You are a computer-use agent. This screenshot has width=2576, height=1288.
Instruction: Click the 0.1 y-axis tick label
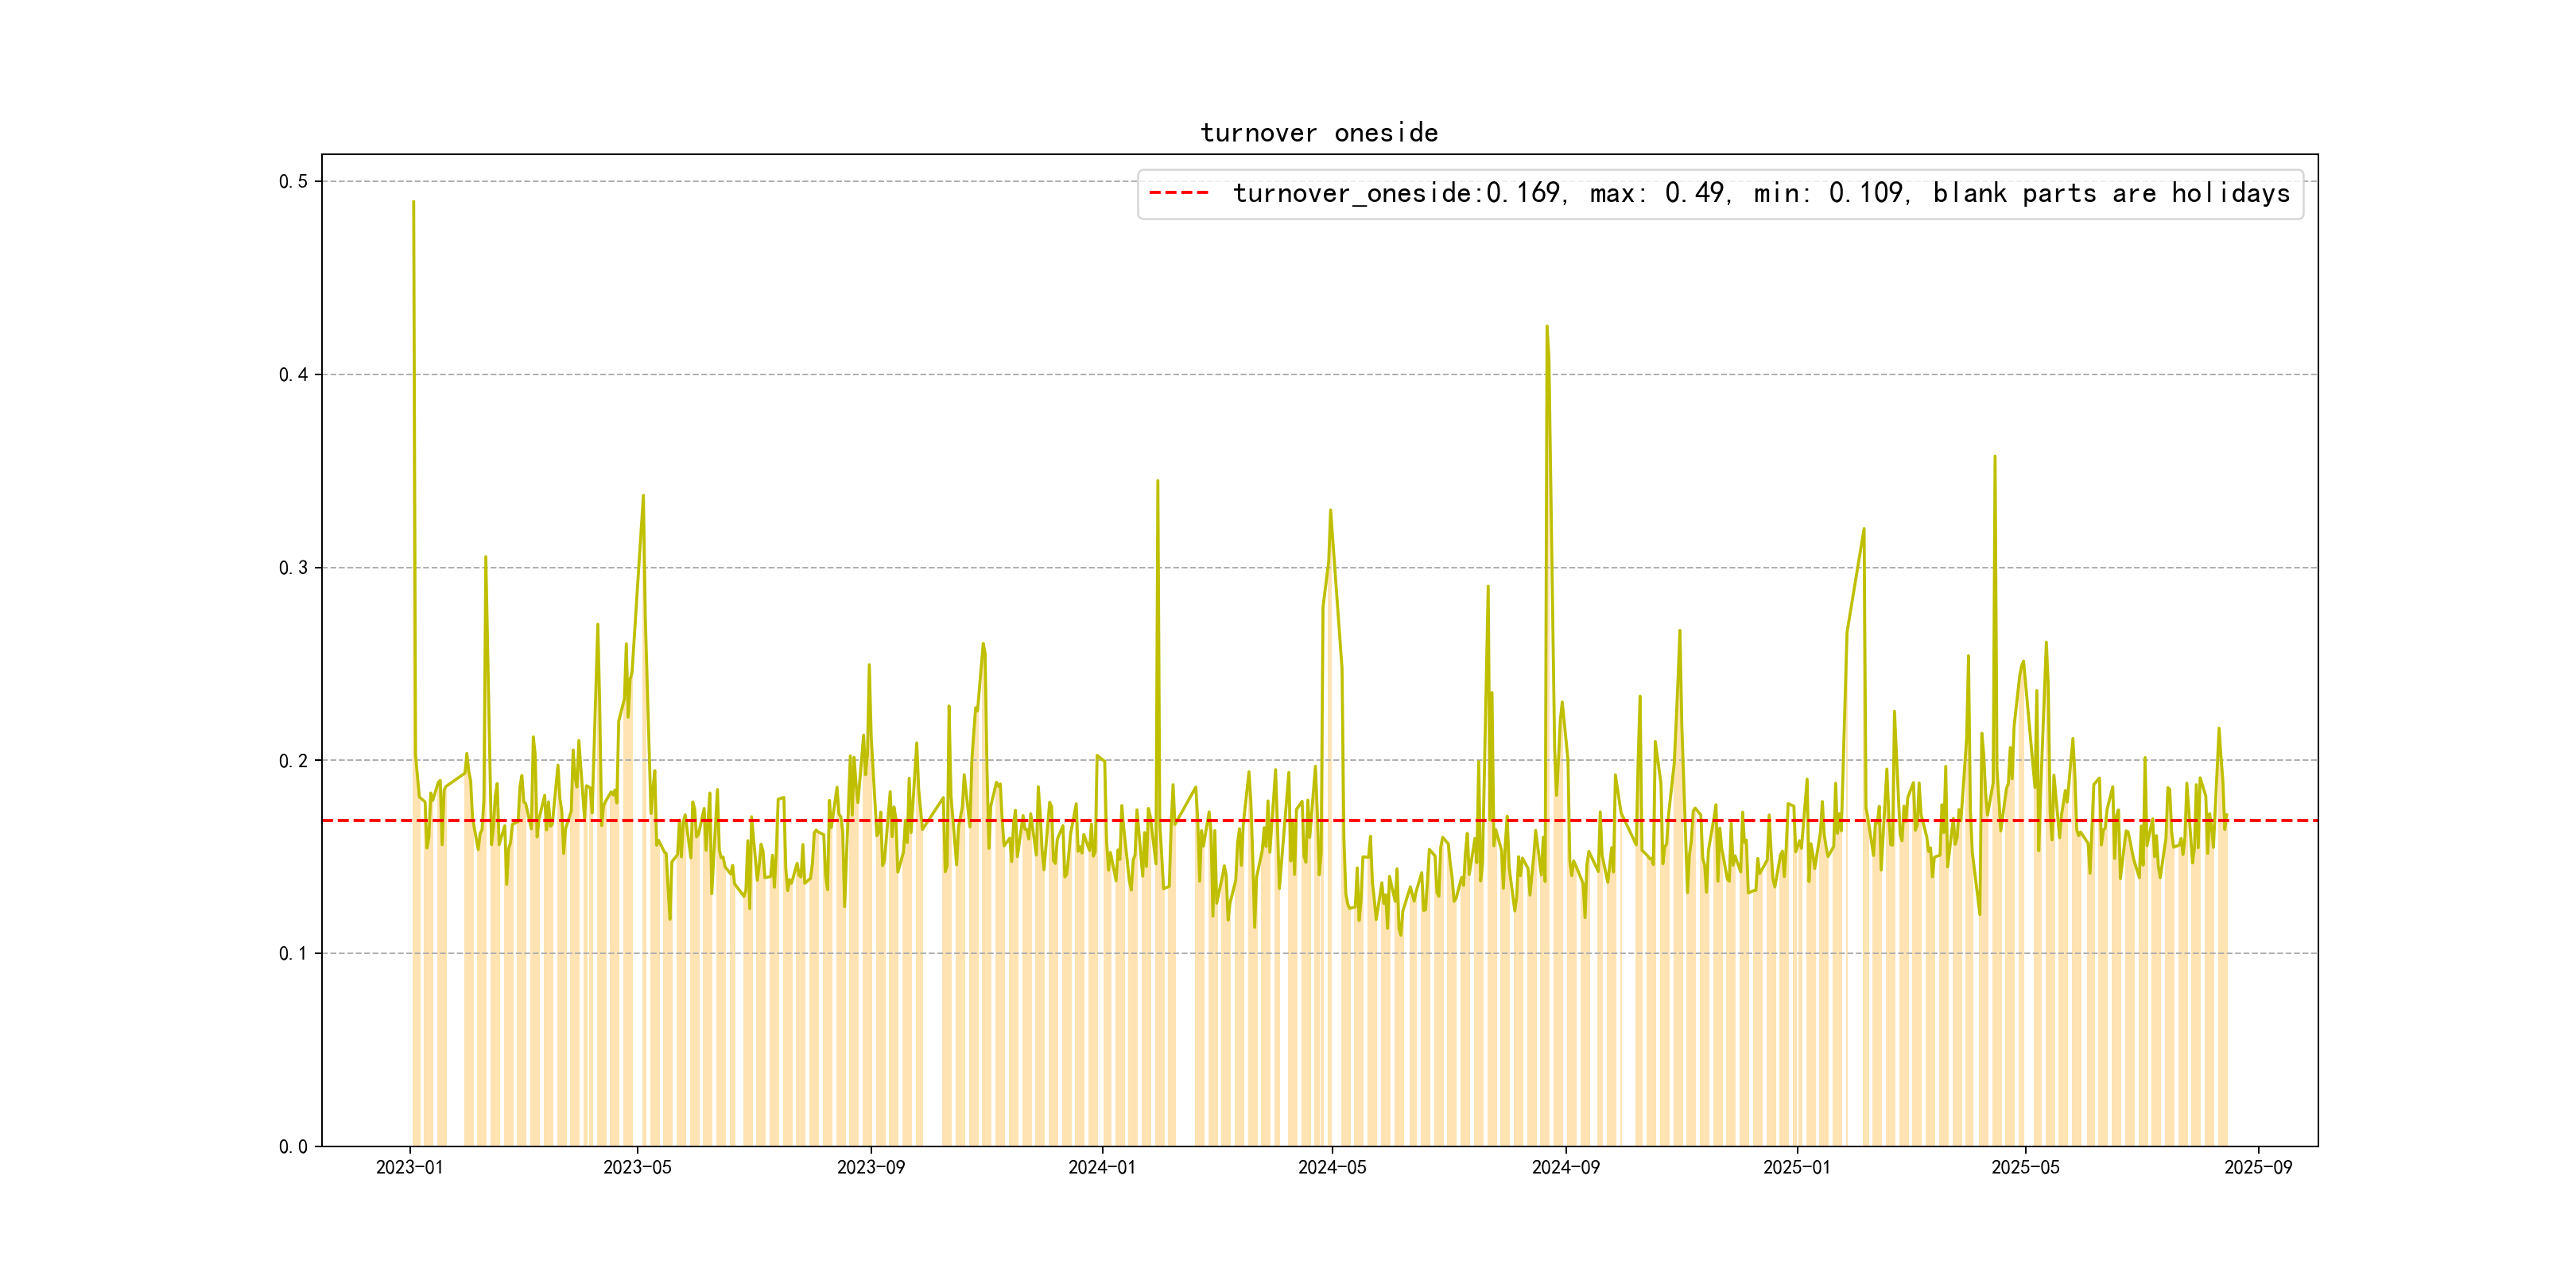coord(293,954)
